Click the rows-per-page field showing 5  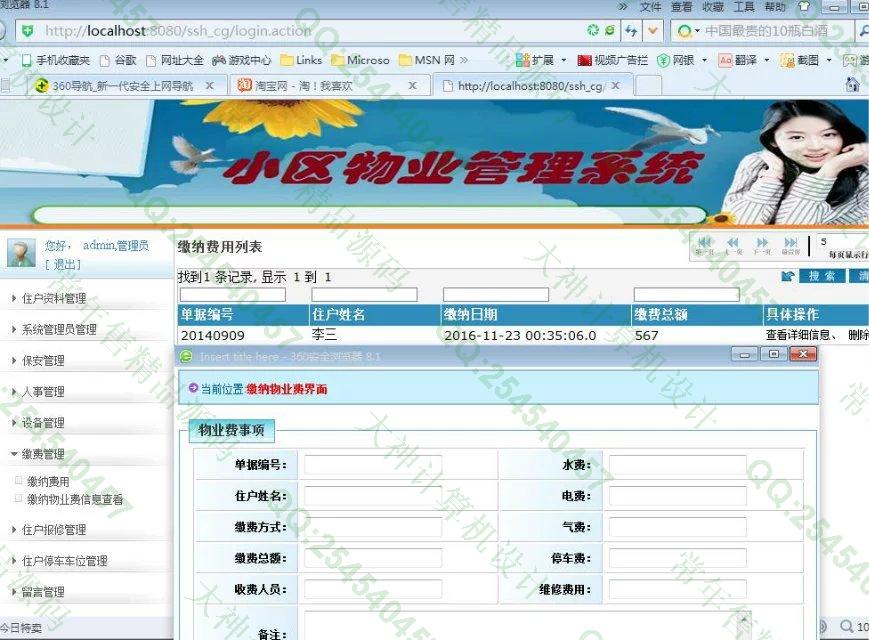[x=842, y=242]
